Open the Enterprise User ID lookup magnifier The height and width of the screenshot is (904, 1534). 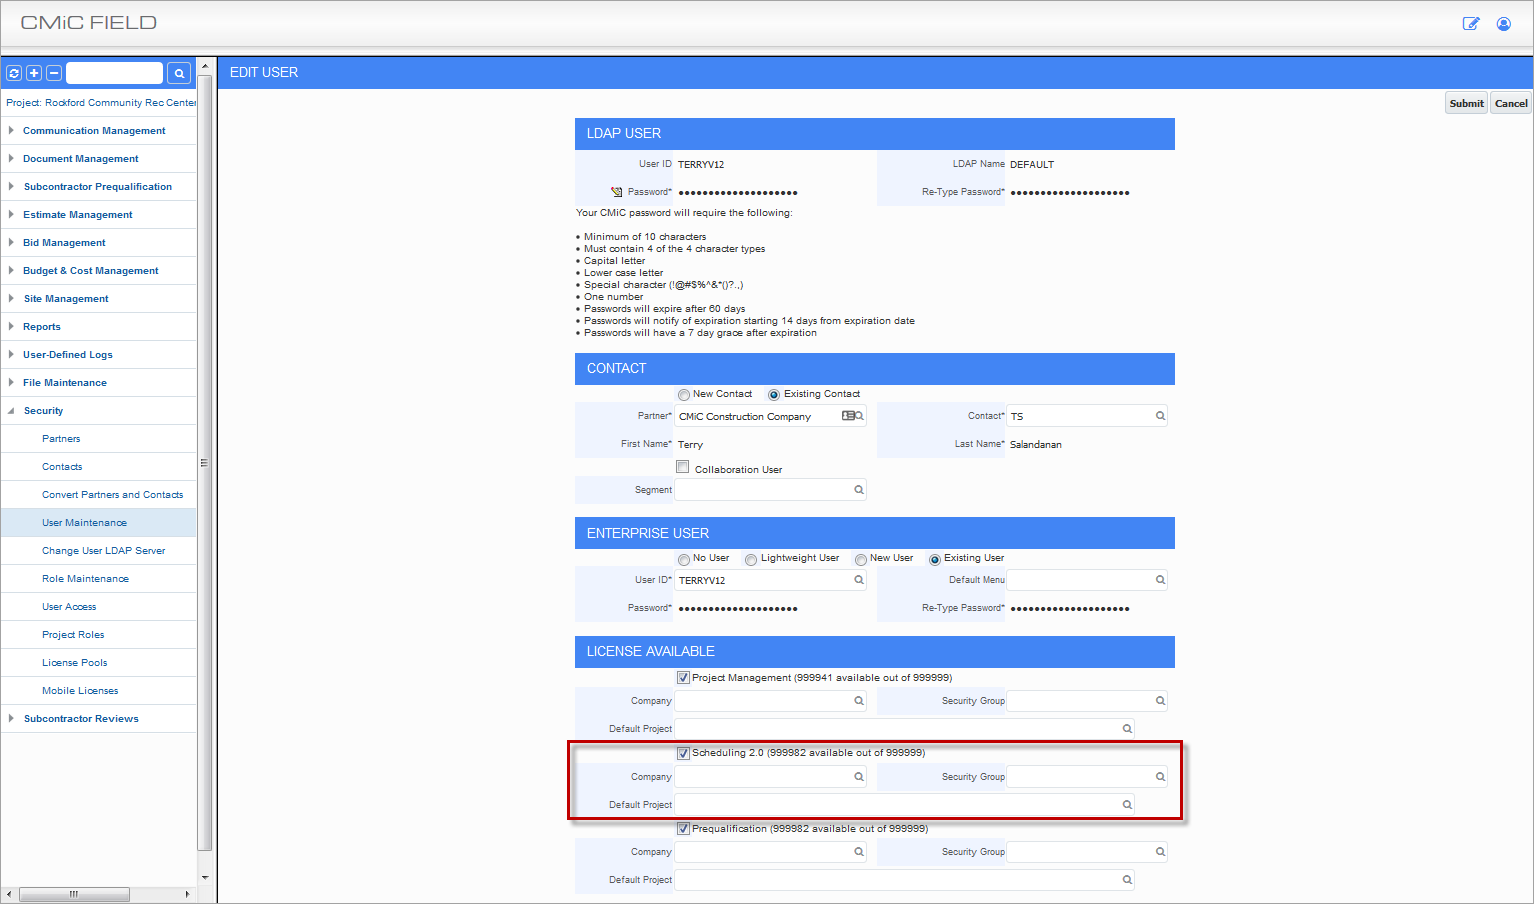858,580
